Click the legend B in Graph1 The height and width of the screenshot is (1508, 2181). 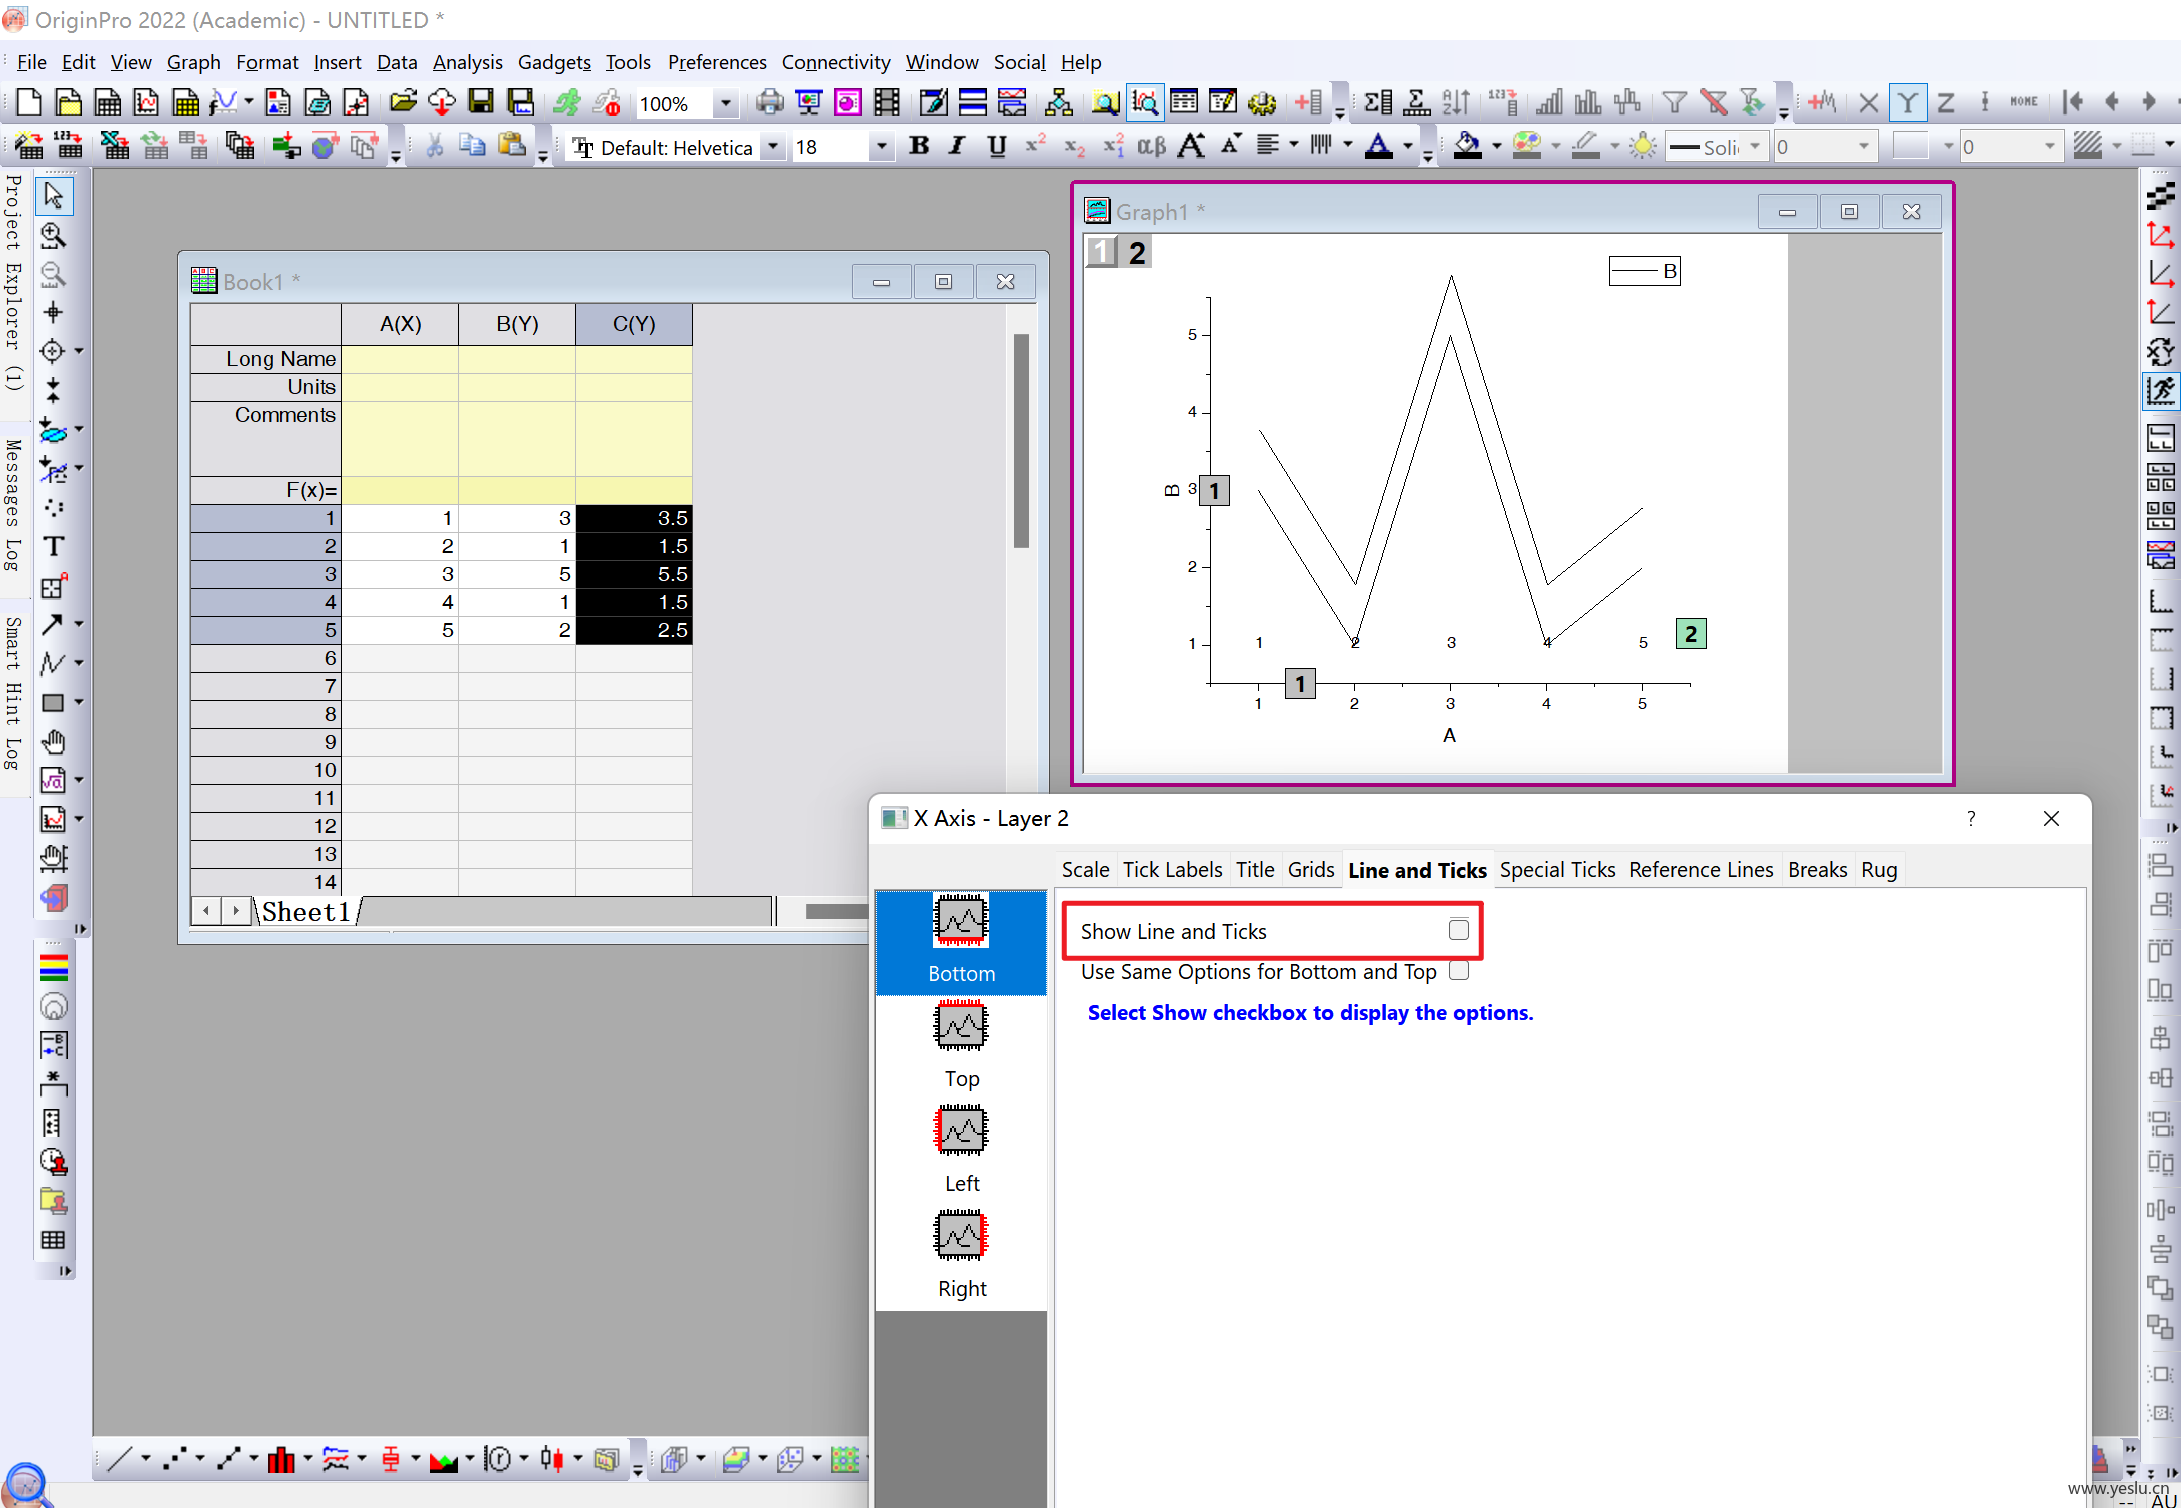pos(1645,271)
